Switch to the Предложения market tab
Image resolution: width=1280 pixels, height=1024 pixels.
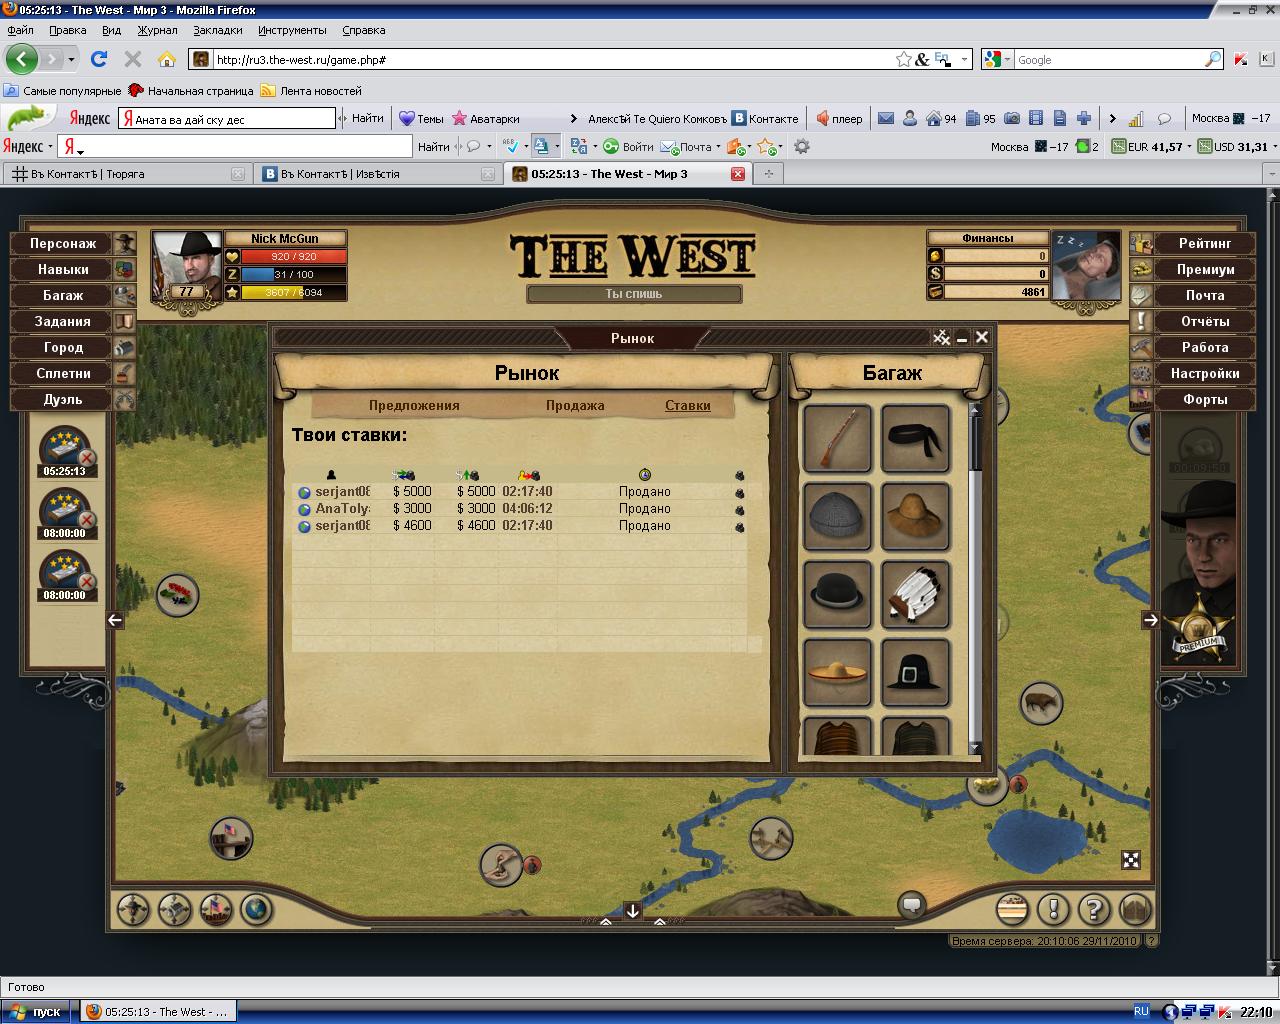point(414,406)
